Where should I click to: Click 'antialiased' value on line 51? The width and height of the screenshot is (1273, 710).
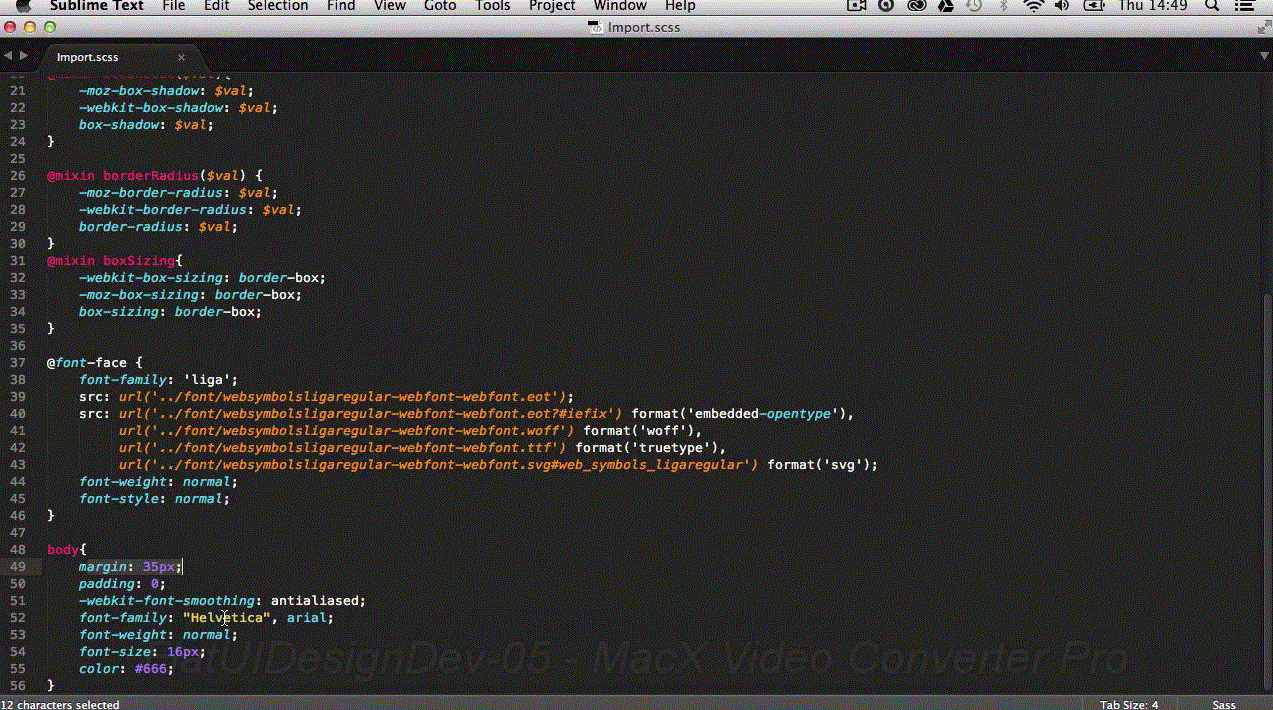coord(315,600)
